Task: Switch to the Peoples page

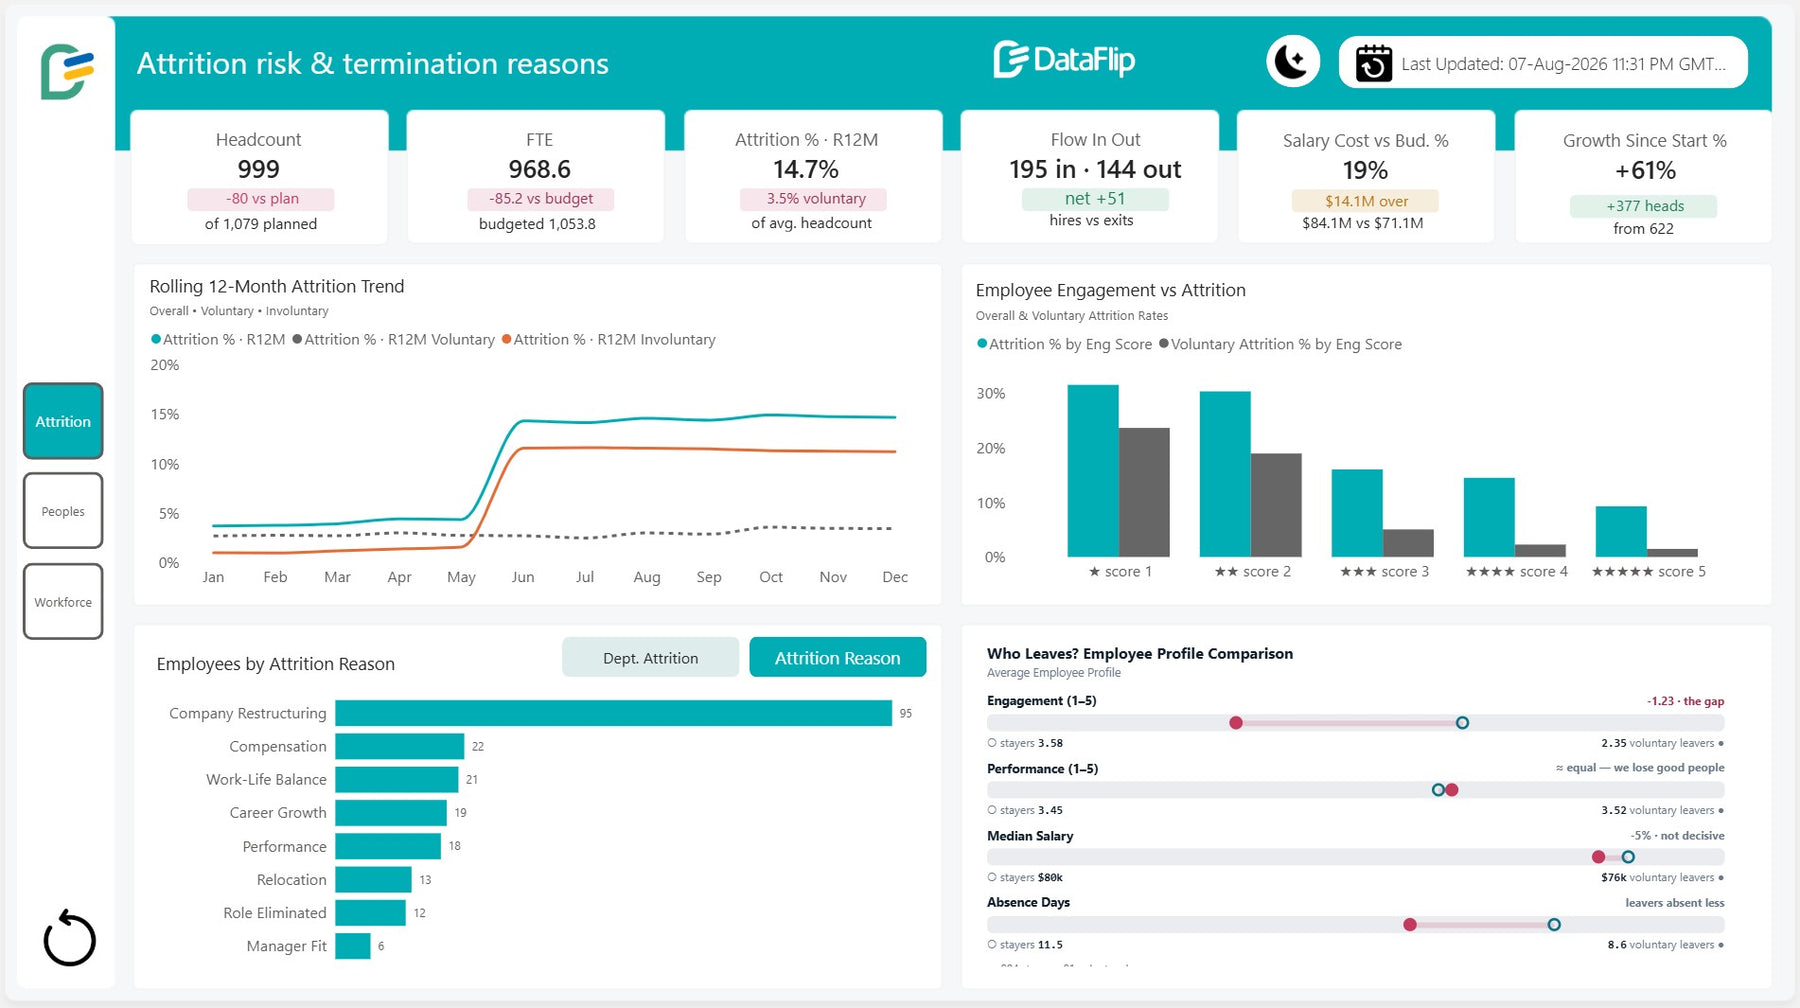Action: point(63,511)
